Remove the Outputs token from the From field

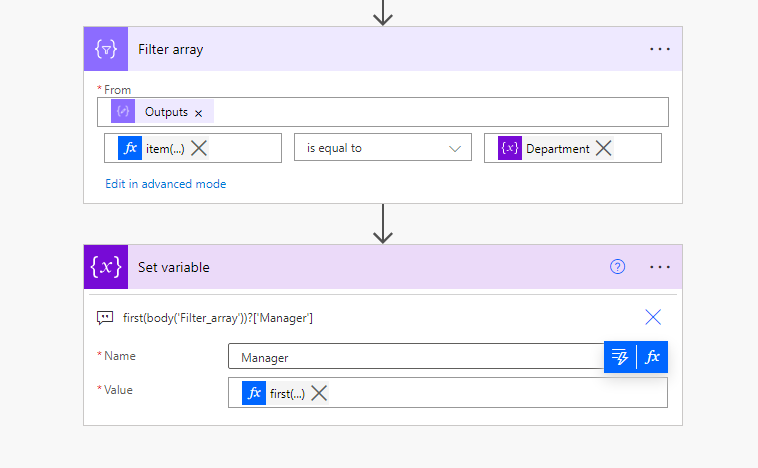198,113
